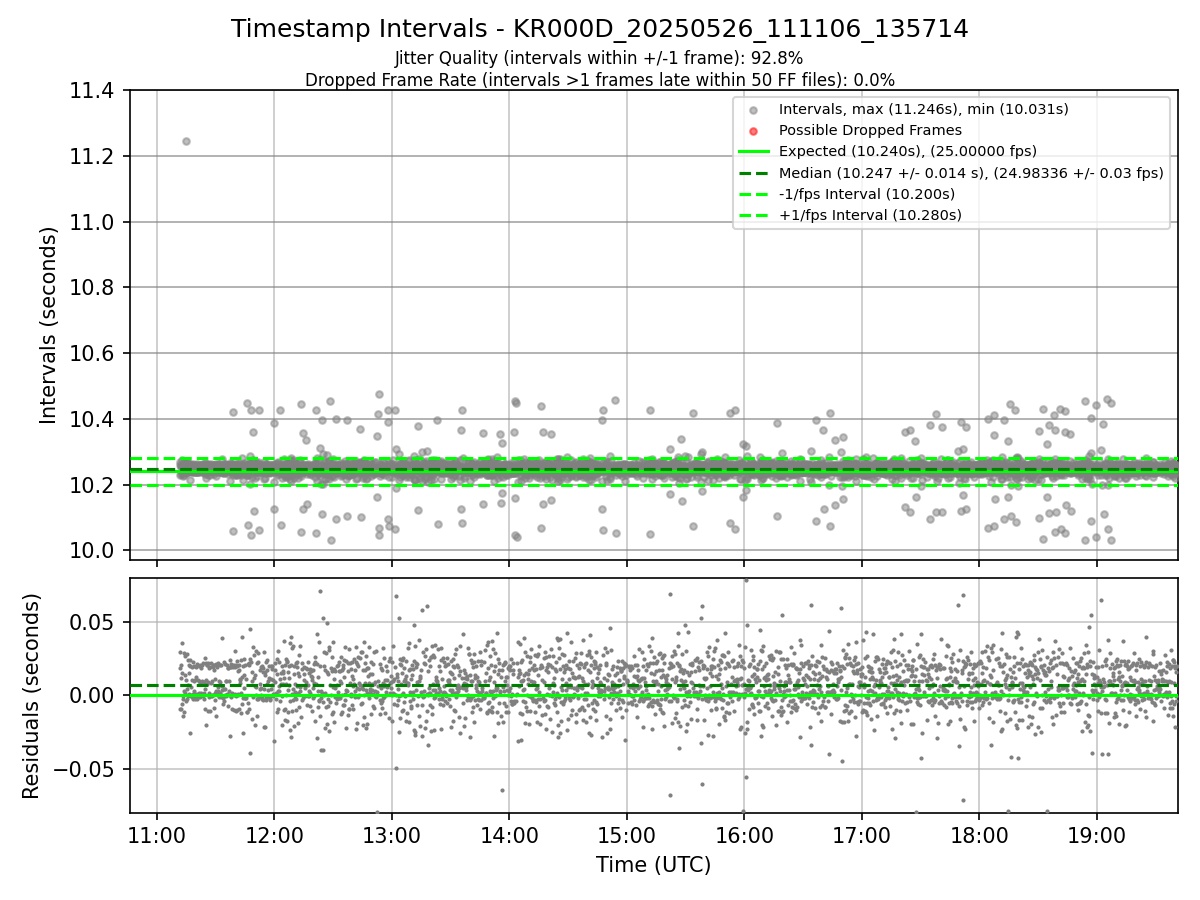This screenshot has width=1200, height=900.
Task: Click the 'Time (UTC)' x-axis label
Action: tap(653, 865)
